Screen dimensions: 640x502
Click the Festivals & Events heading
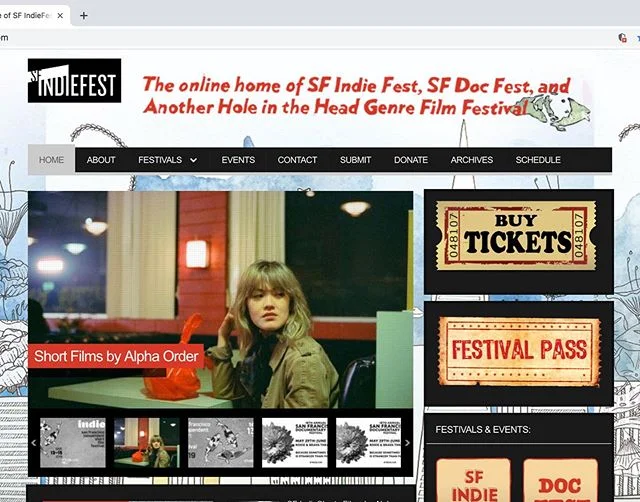point(483,429)
